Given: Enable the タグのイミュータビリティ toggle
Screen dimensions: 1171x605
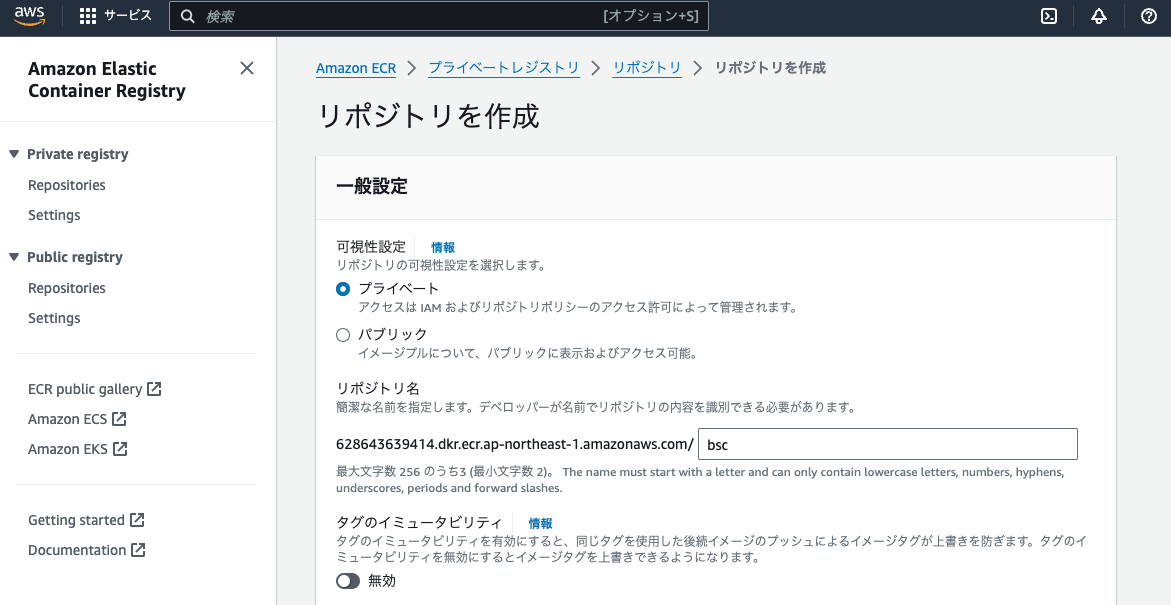Looking at the screenshot, I should pos(347,580).
